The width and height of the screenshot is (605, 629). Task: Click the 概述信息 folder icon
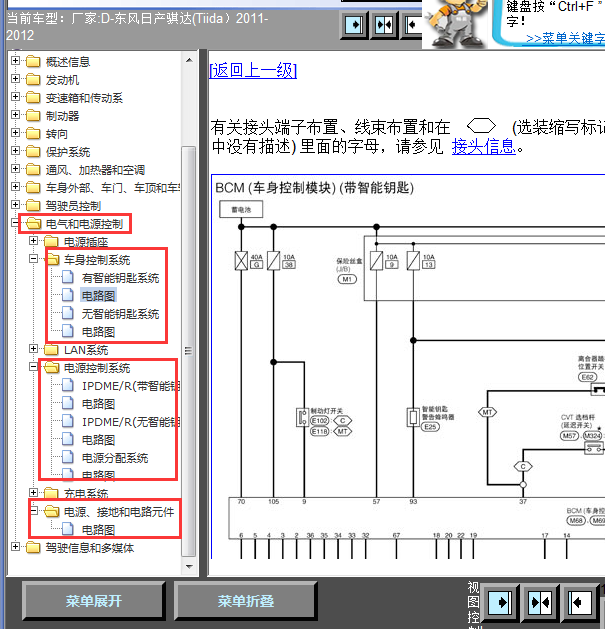33,61
